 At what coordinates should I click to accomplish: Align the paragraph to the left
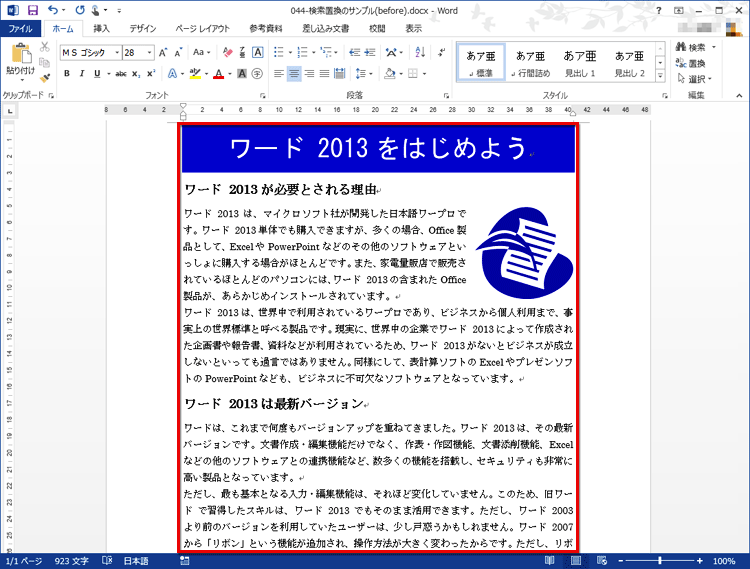(x=279, y=74)
